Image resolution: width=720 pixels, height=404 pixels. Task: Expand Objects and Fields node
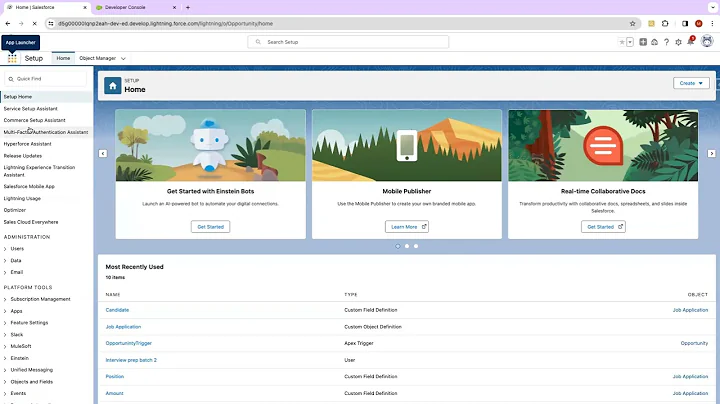(5, 382)
